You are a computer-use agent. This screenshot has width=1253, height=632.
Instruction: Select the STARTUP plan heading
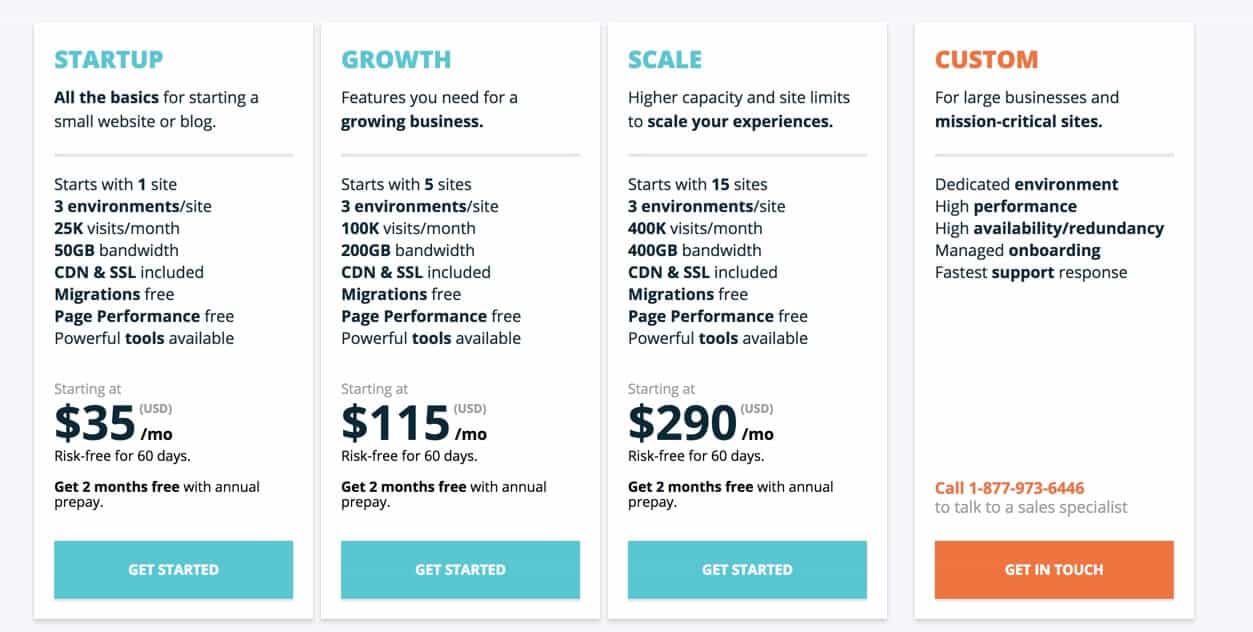(109, 60)
